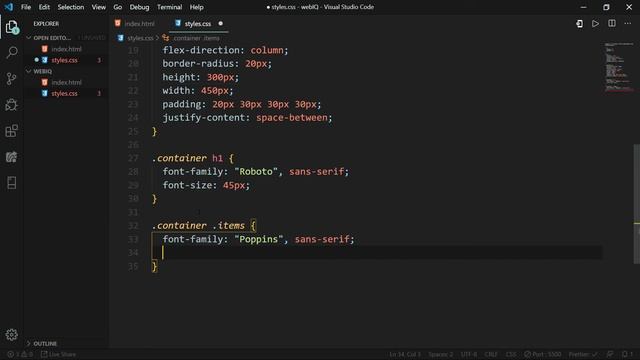Click the EXPLORER panel title

coord(46,24)
